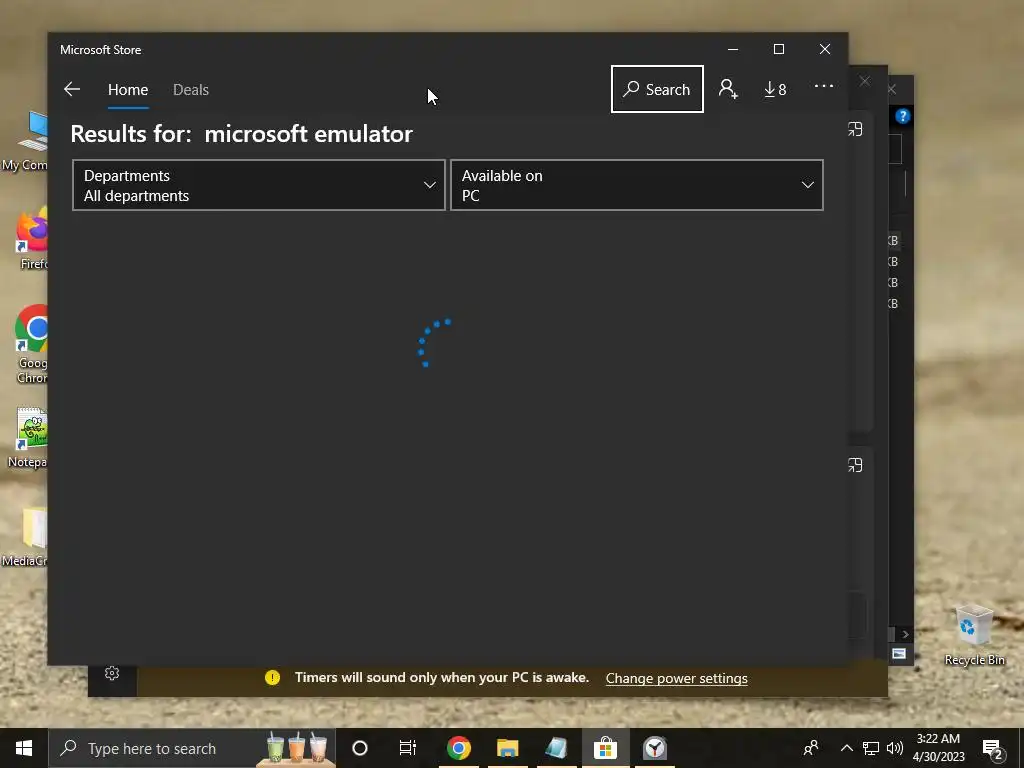
Task: Click lower expand-view icon in window behind the Store
Action: pyautogui.click(x=855, y=465)
